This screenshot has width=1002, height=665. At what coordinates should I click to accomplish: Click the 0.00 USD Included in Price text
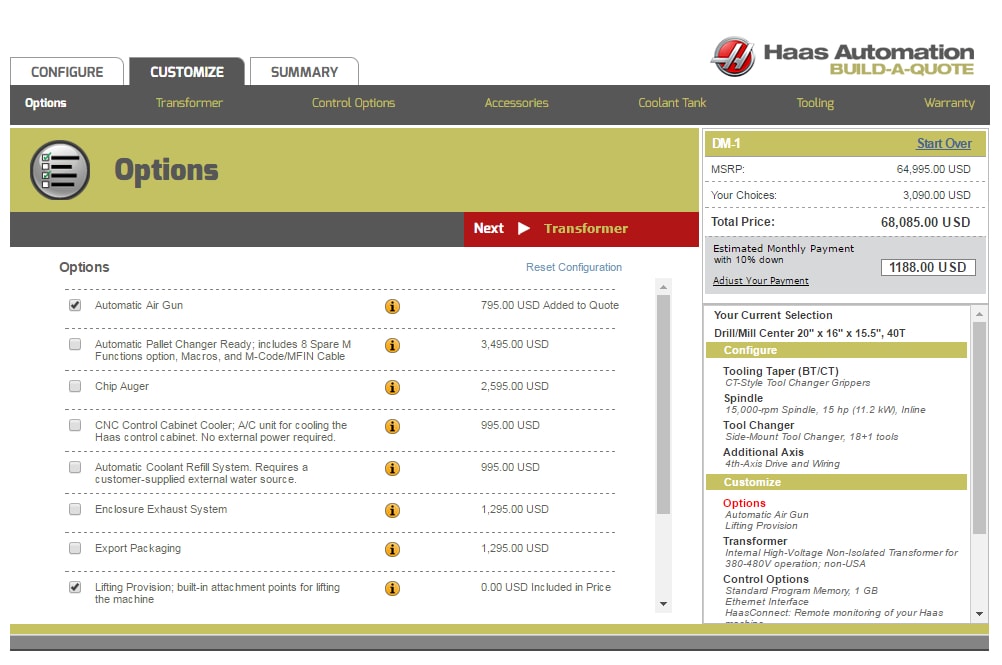click(546, 587)
